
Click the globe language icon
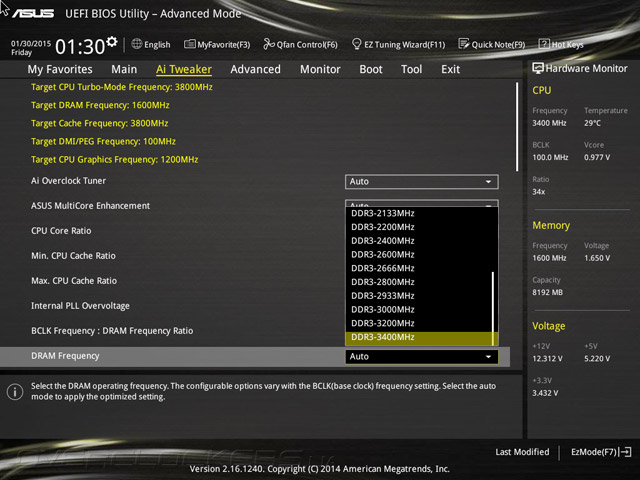(137, 44)
